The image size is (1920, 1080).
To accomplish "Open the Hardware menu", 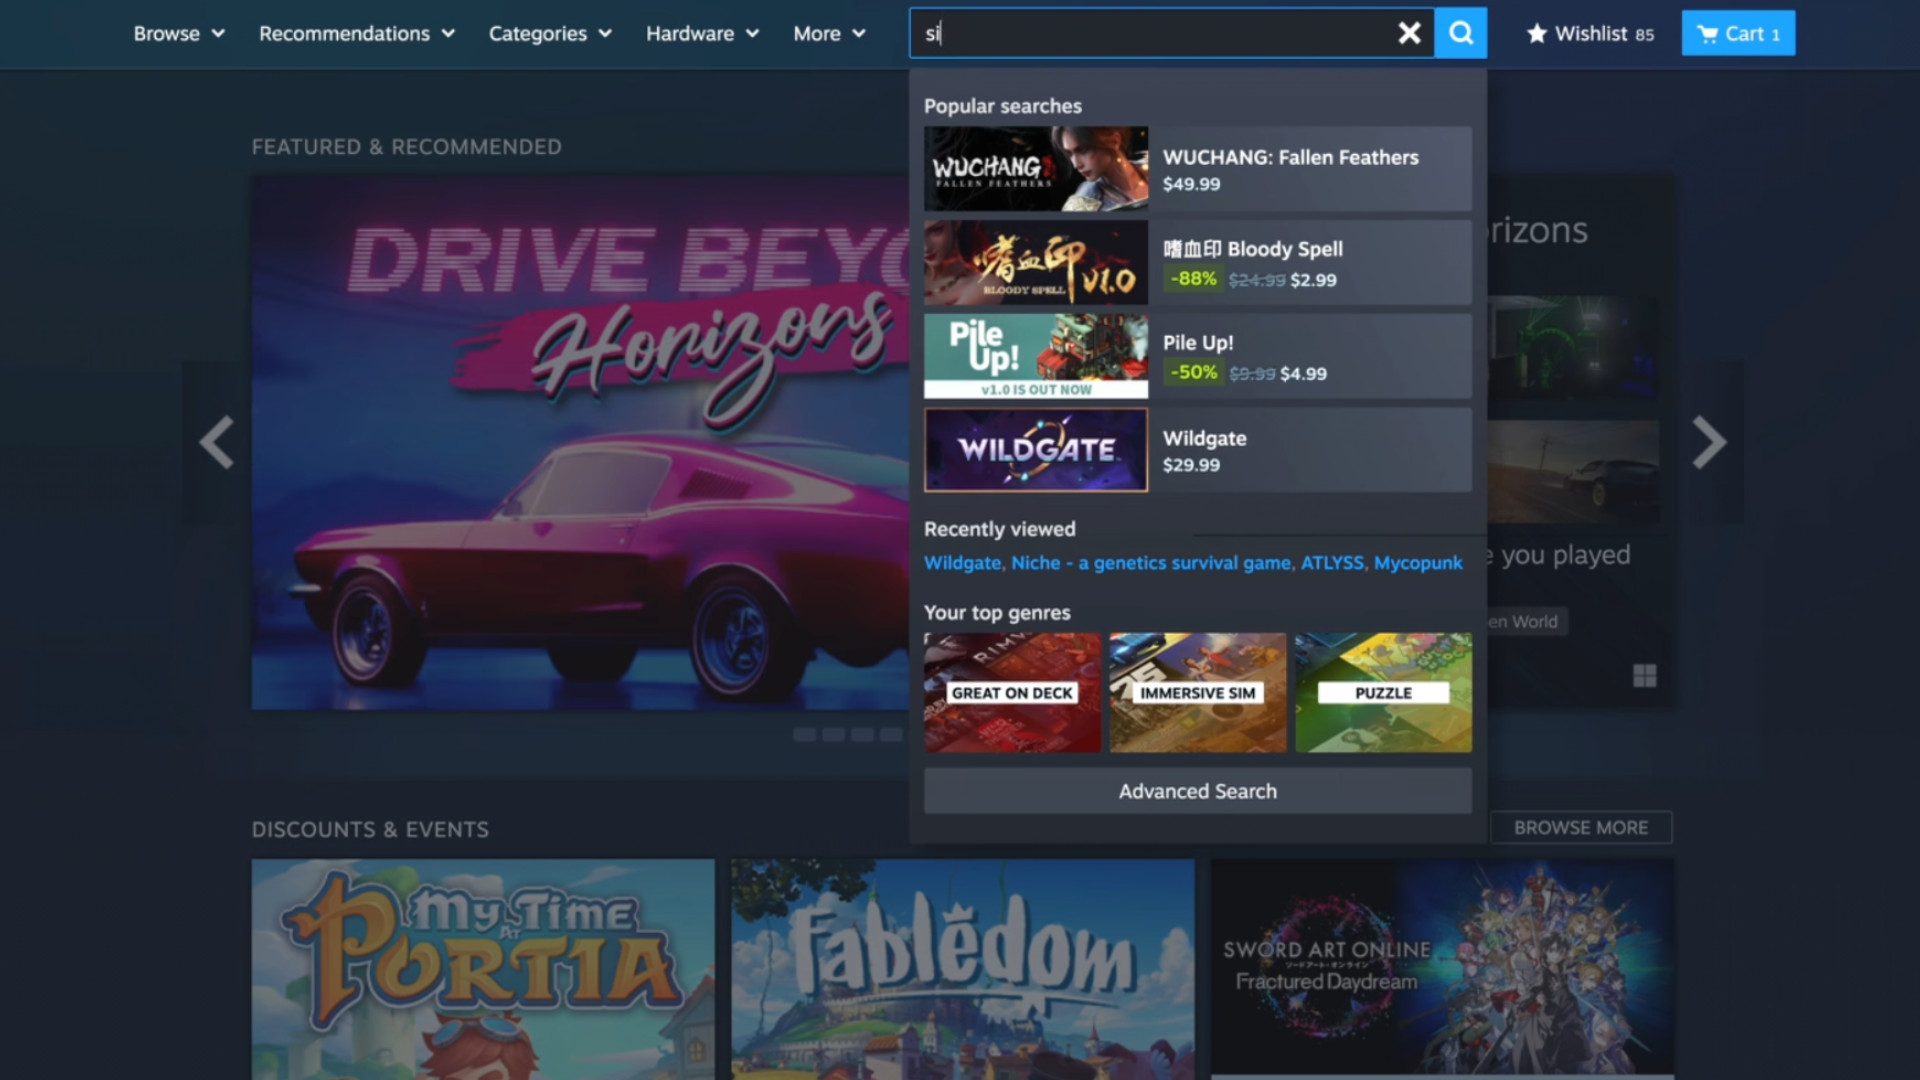I will (x=702, y=33).
